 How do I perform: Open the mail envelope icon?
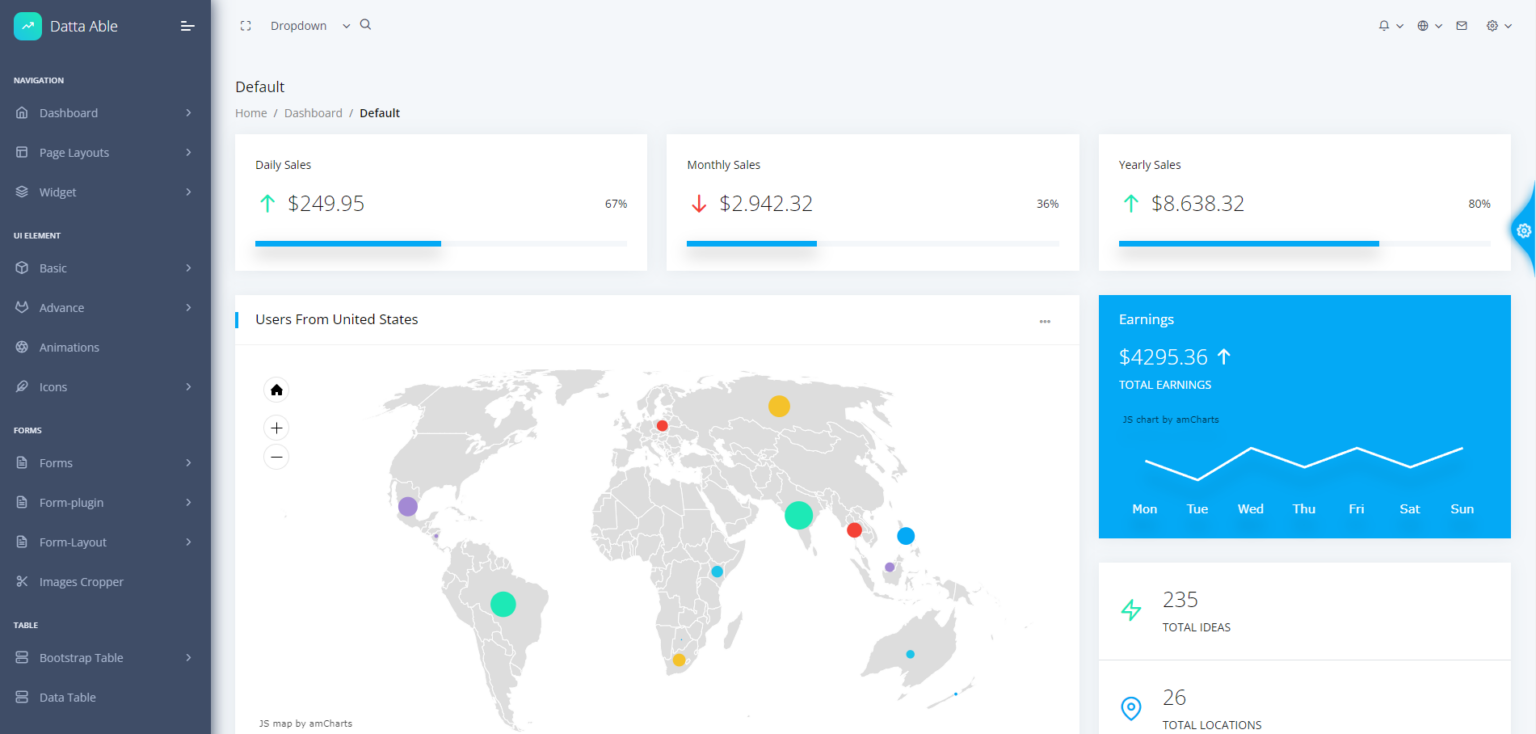1461,25
